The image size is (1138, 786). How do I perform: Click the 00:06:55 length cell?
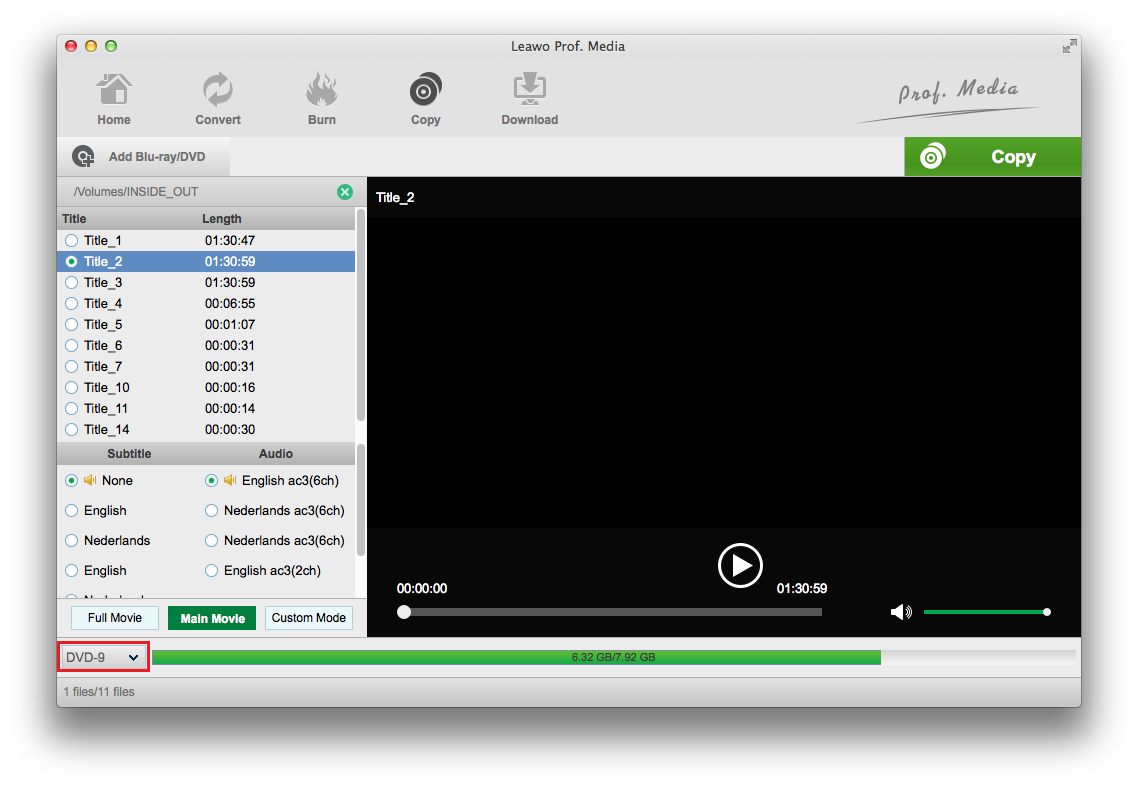tap(229, 303)
